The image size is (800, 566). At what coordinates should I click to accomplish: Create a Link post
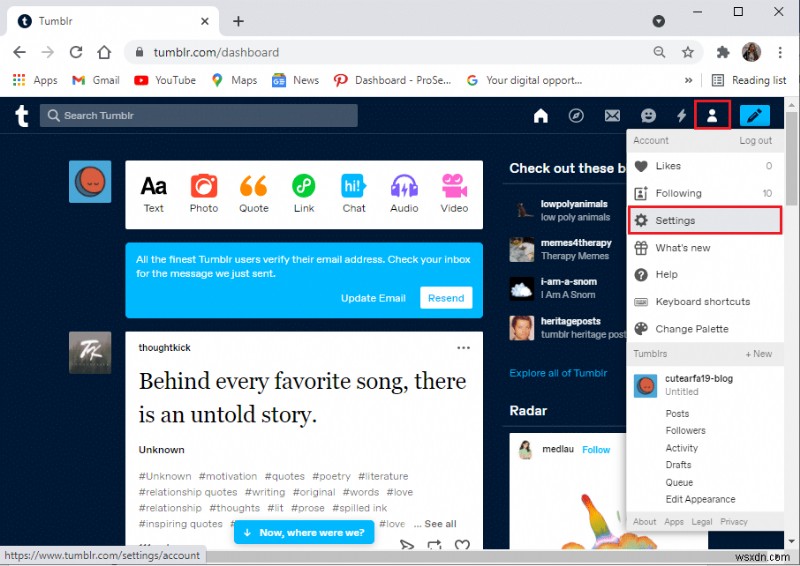(x=304, y=194)
